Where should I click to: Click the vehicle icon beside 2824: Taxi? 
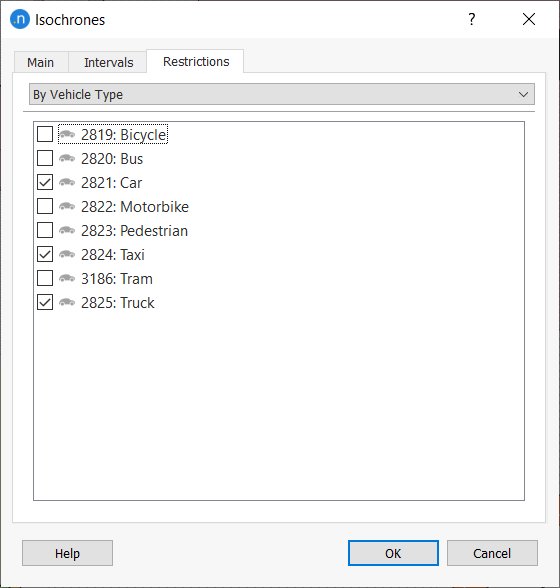click(x=67, y=254)
